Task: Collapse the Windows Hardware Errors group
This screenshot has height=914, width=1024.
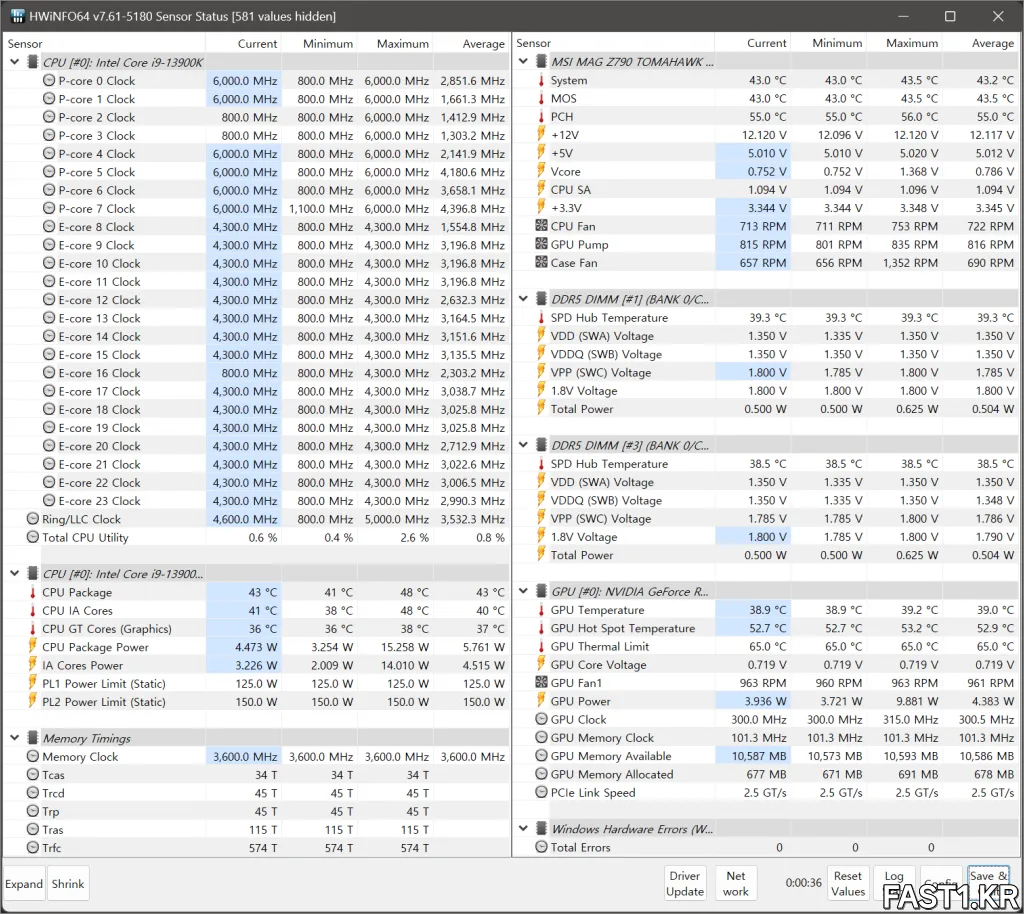Action: pos(523,829)
